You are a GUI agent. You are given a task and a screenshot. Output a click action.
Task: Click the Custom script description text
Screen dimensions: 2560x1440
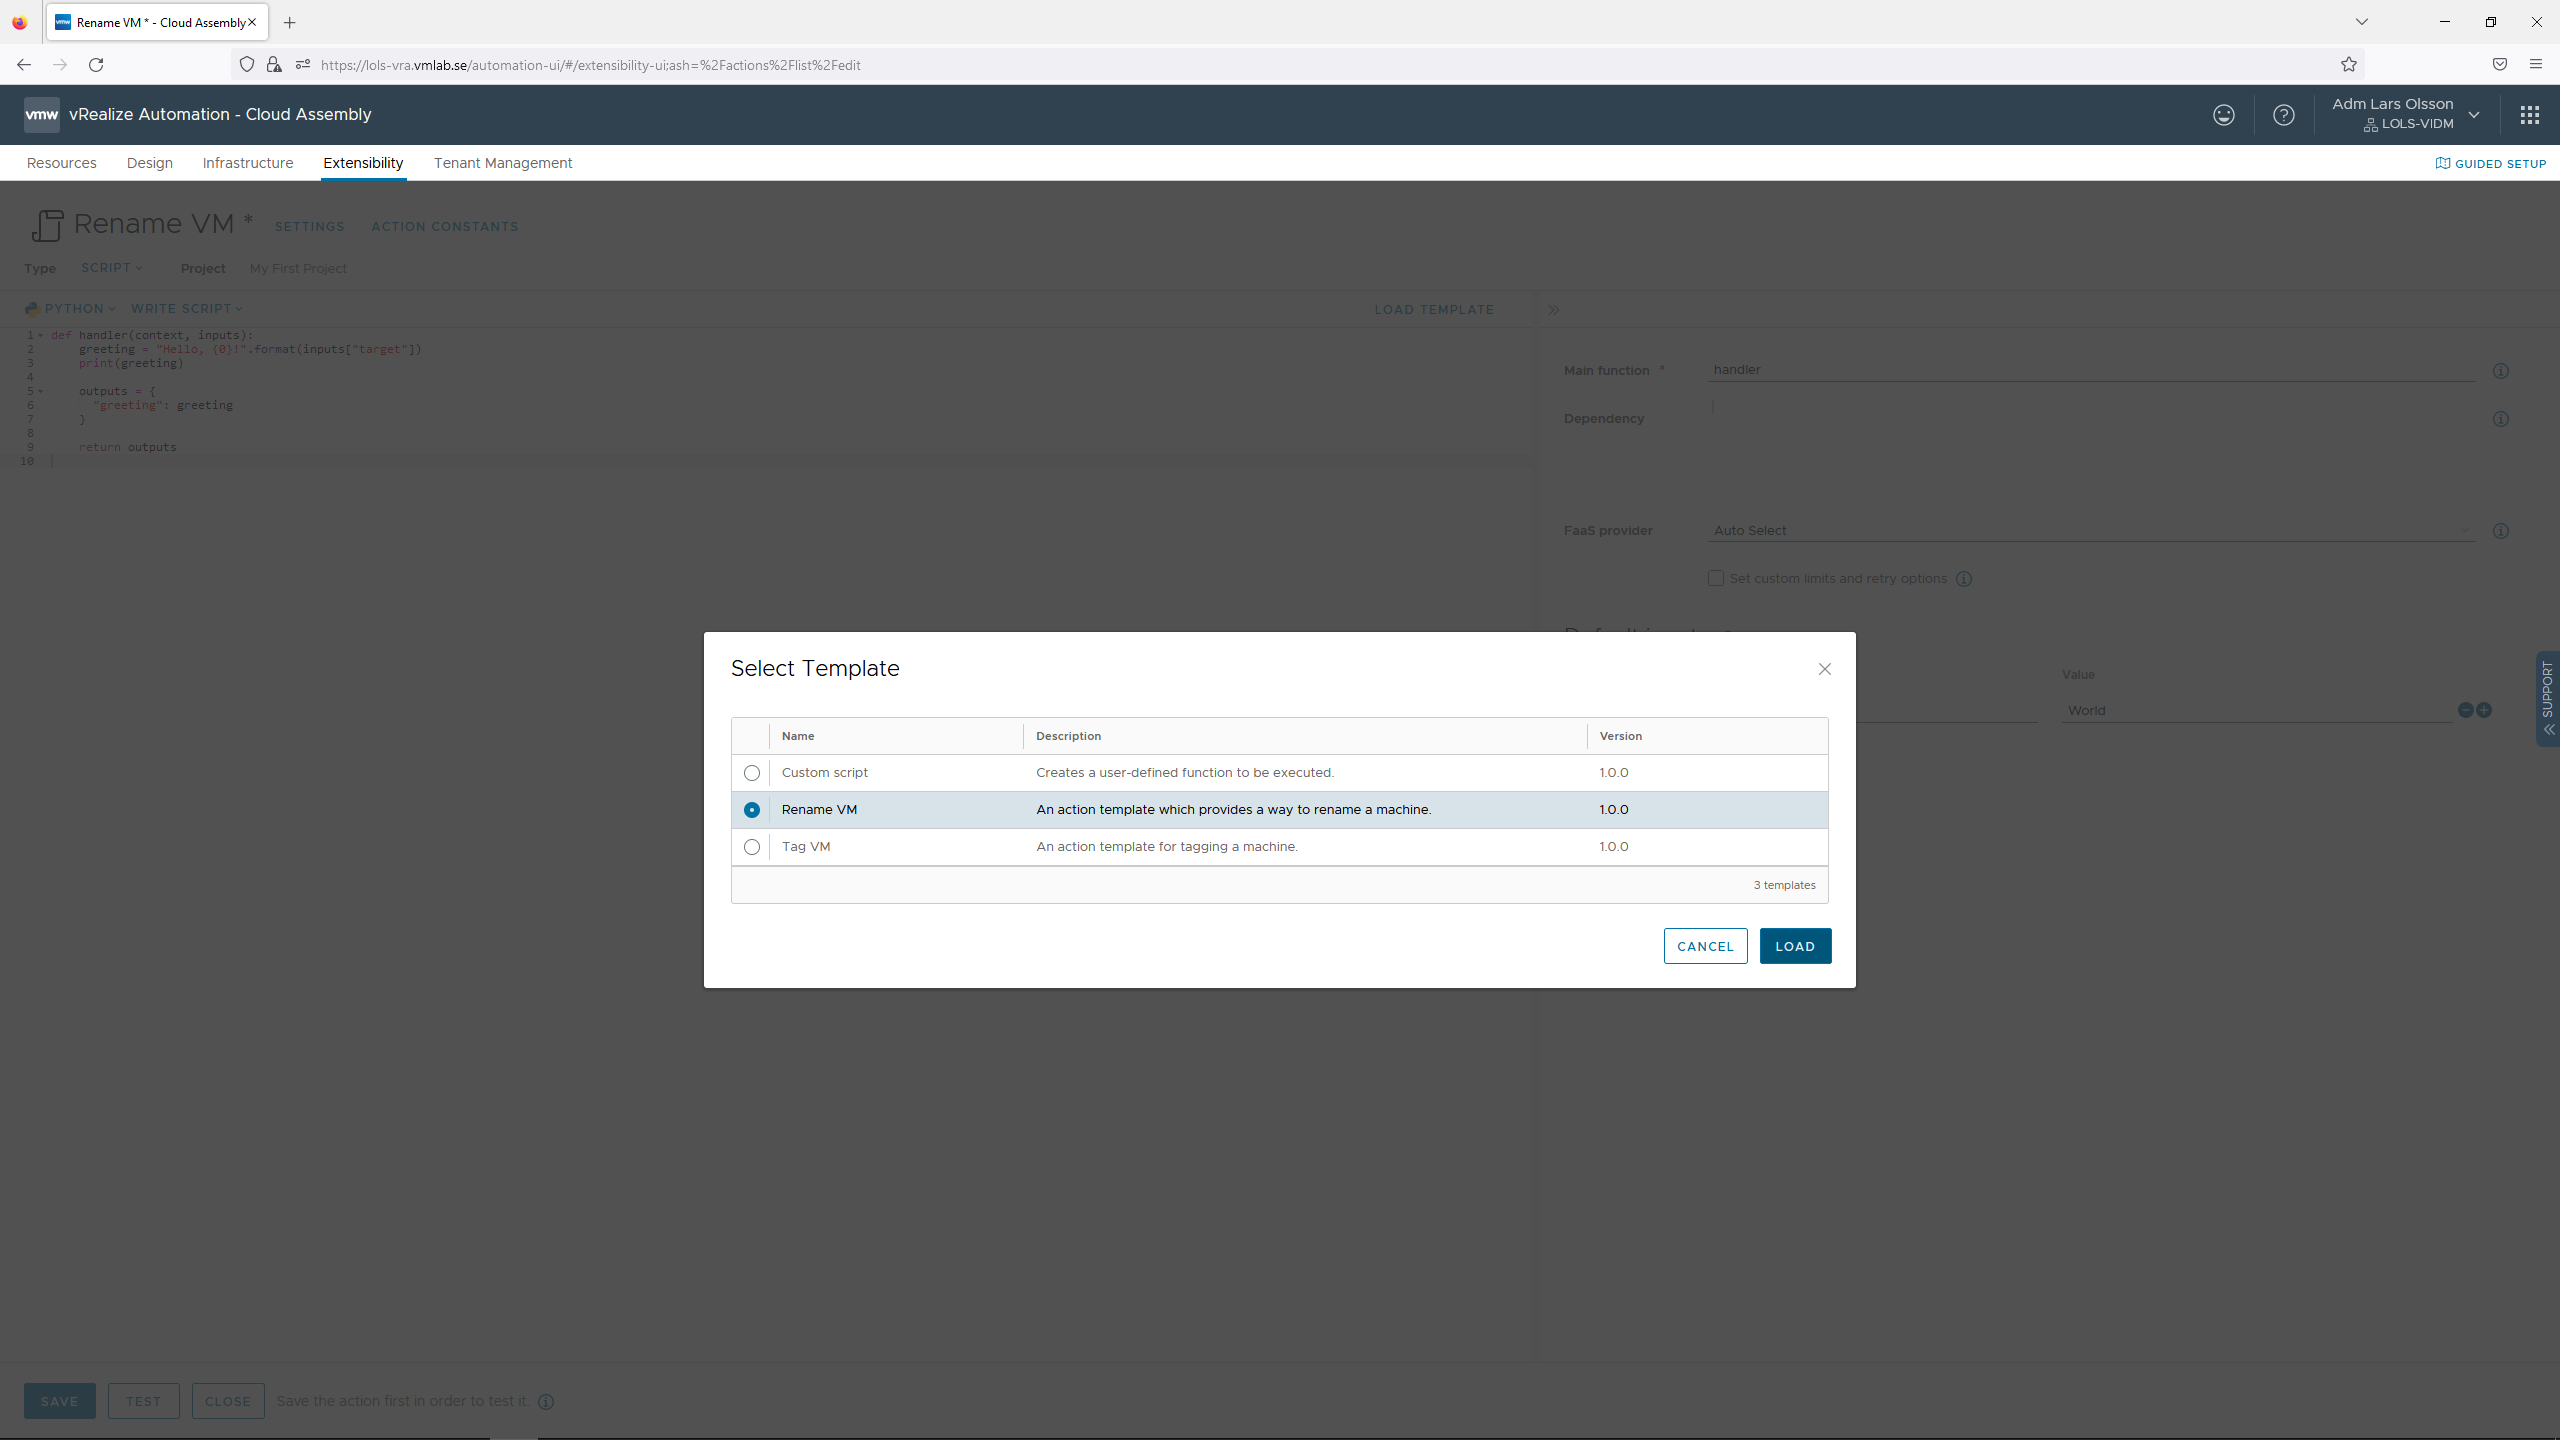tap(1185, 773)
